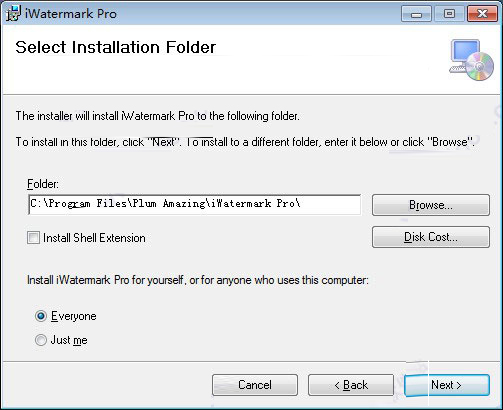Click the iWatermark Pro window title text
The width and height of the screenshot is (503, 410).
(71, 14)
